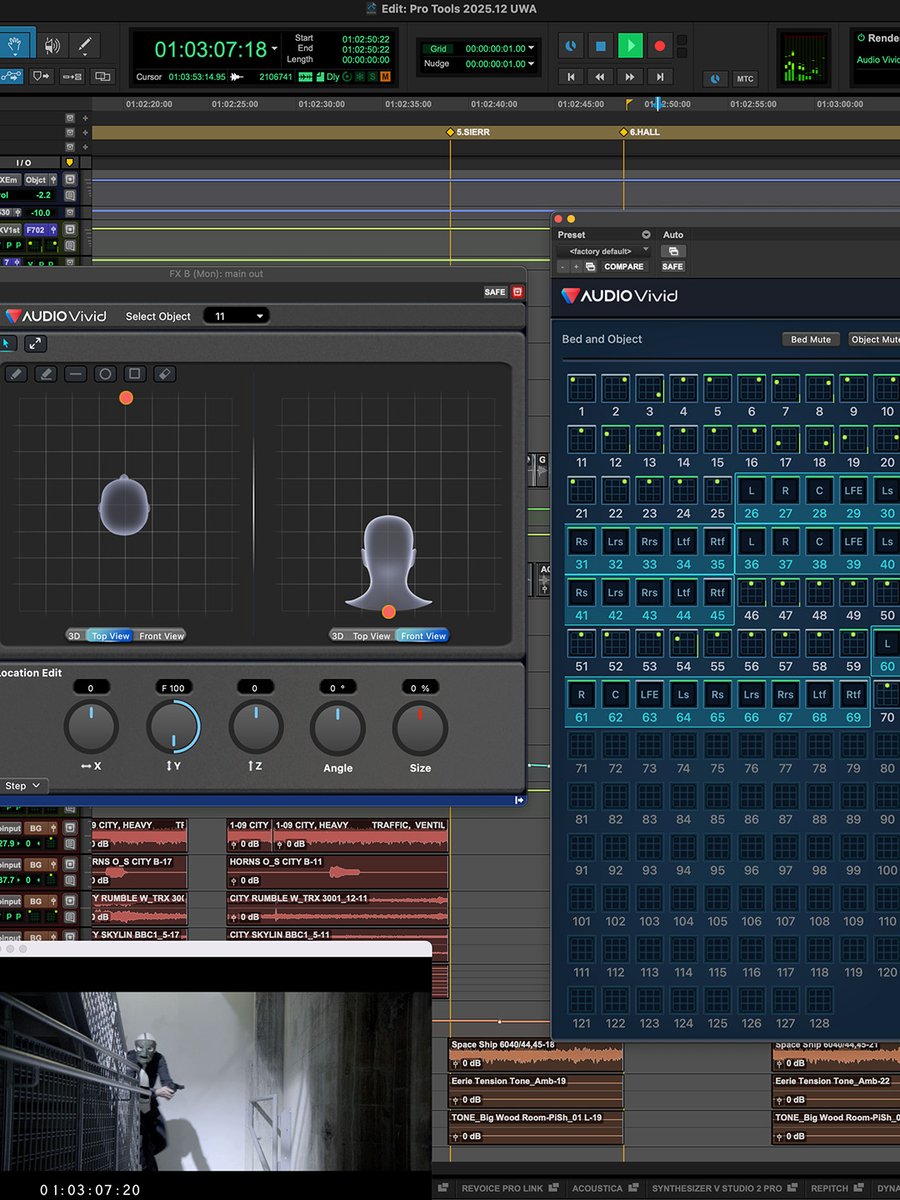Toggle SAFE on panner plugin window
900x1200 pixels.
coord(495,292)
